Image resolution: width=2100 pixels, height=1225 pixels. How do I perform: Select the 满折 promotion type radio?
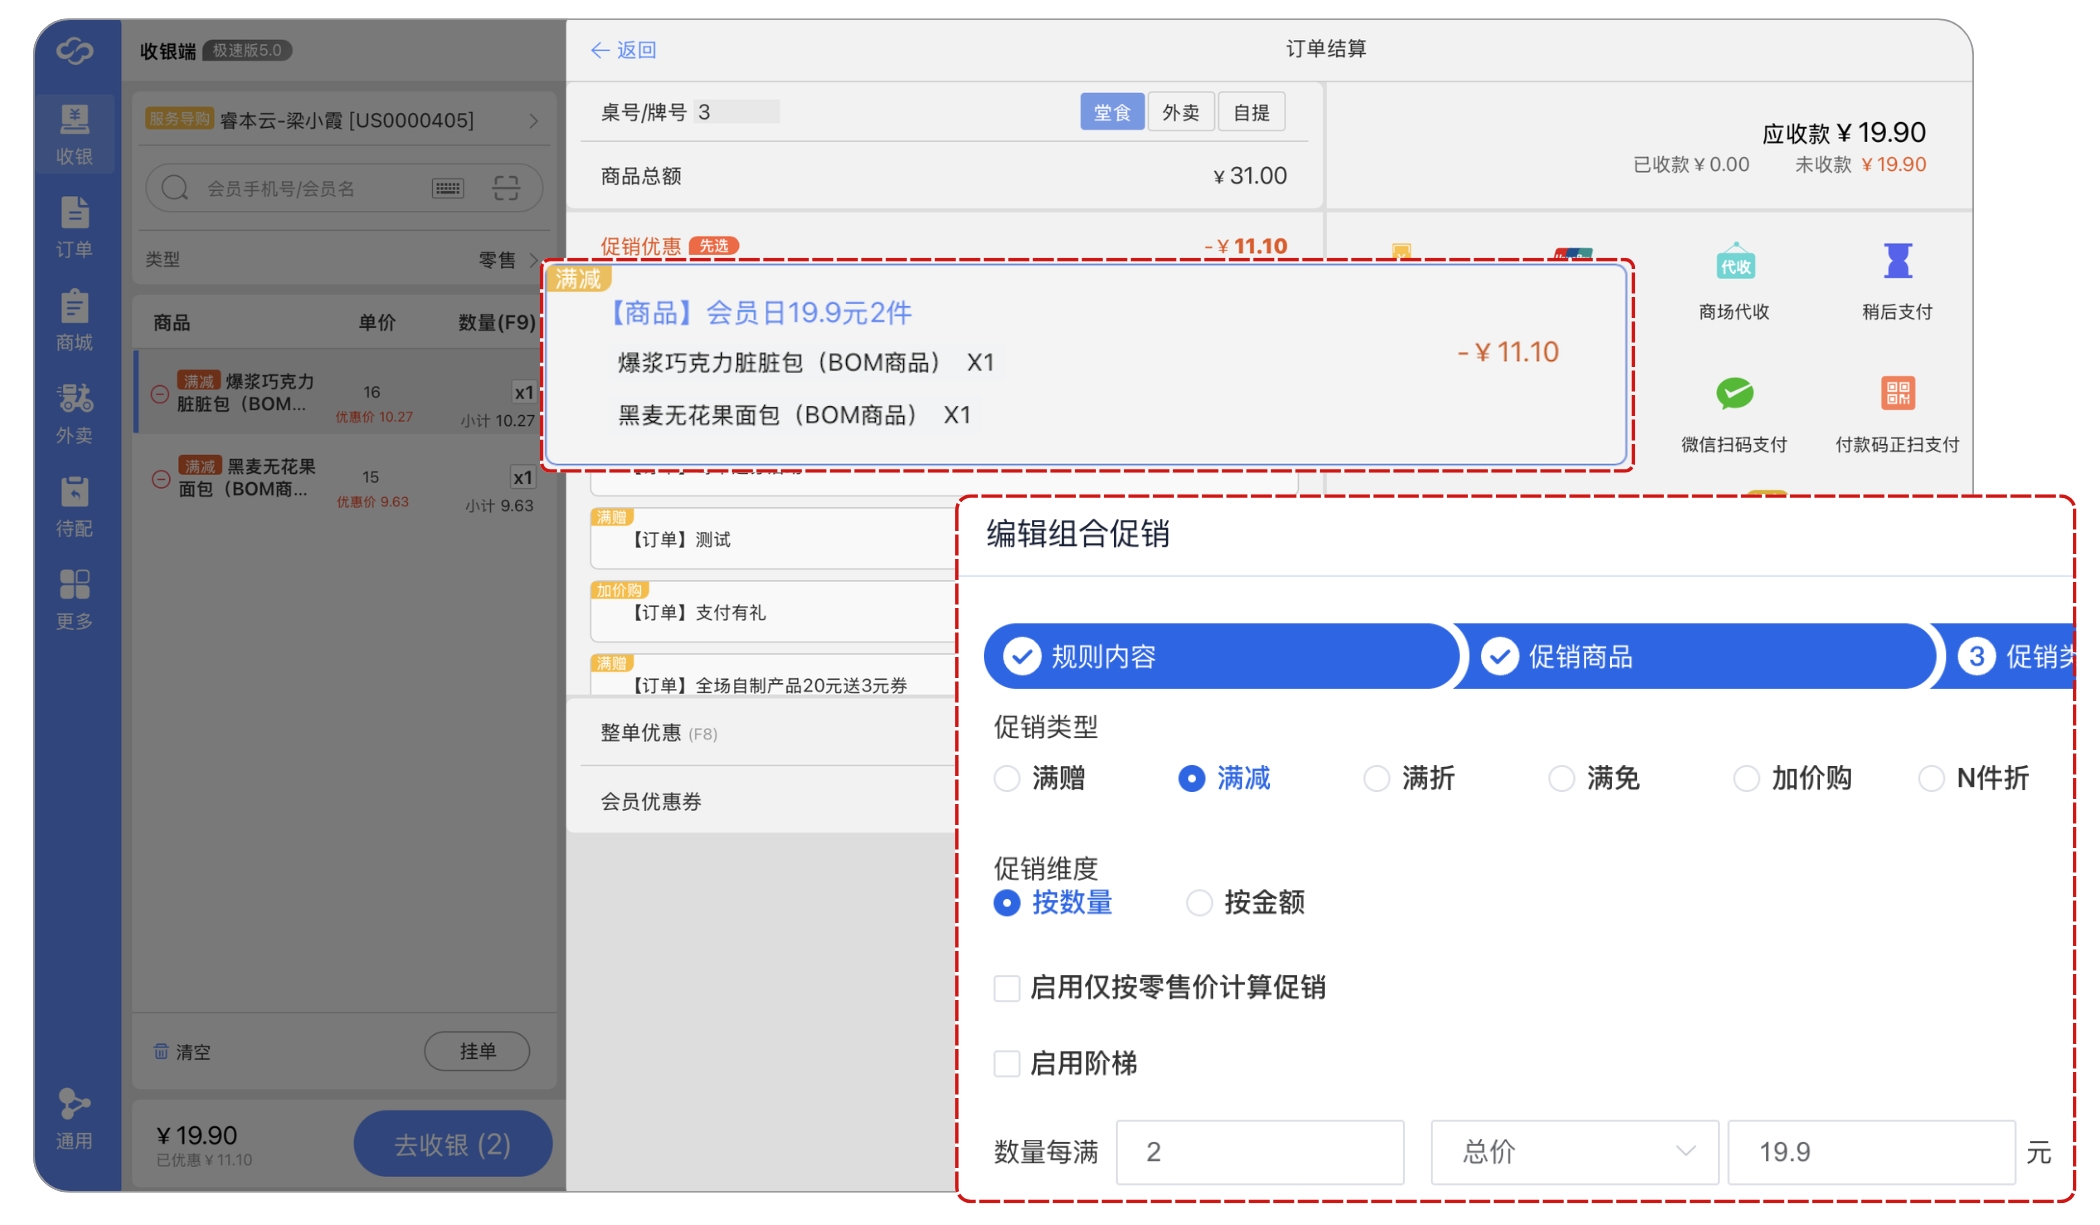point(1377,778)
